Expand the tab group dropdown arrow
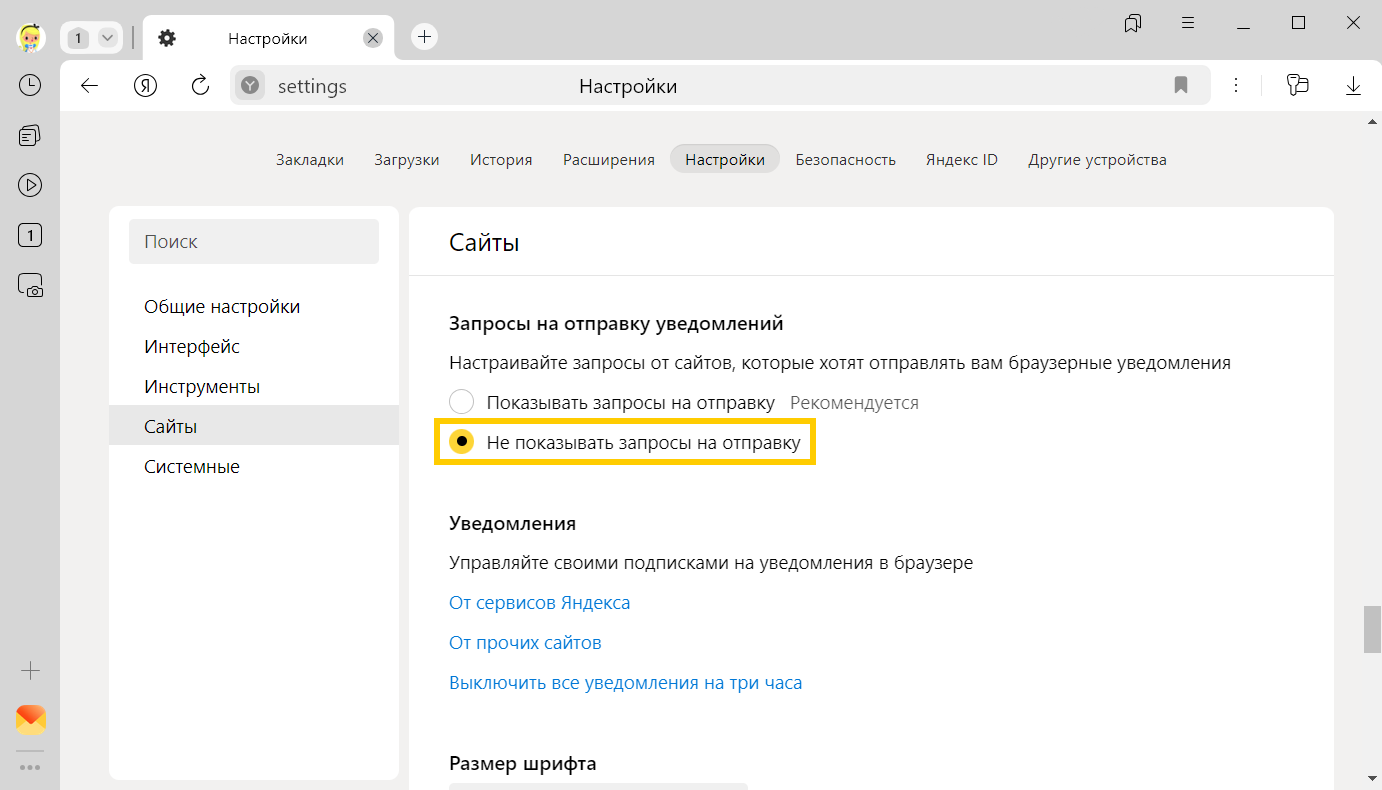The height and width of the screenshot is (790, 1382). tap(107, 38)
